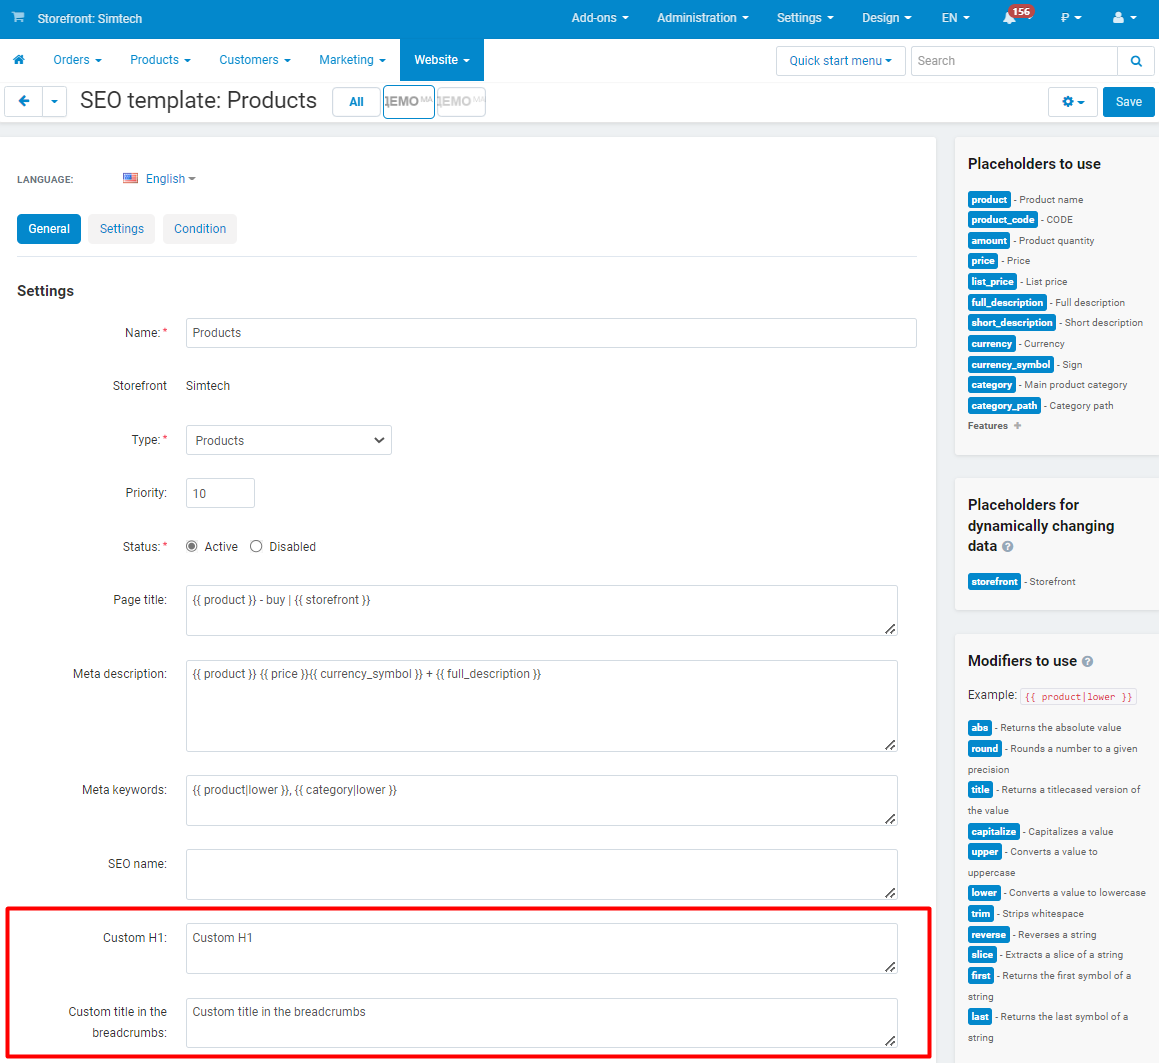This screenshot has width=1159, height=1063.
Task: Switch to the Condition tab
Action: pyautogui.click(x=200, y=229)
